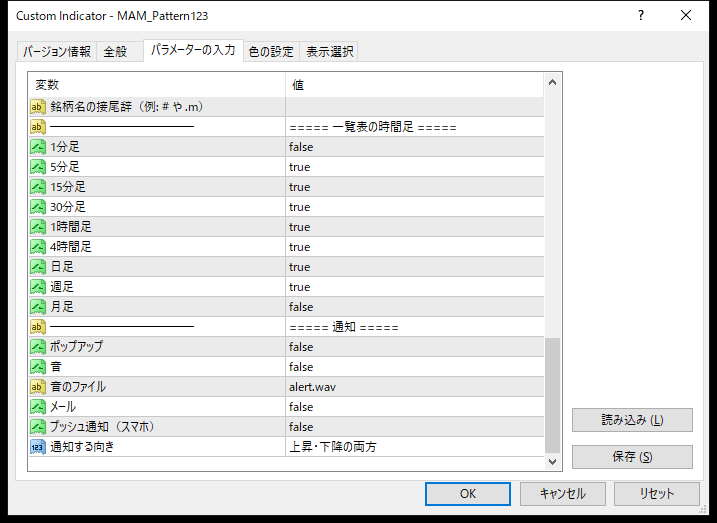Switch to the バージョン情報 tab
Screen dimensions: 717x523
click(x=57, y=52)
